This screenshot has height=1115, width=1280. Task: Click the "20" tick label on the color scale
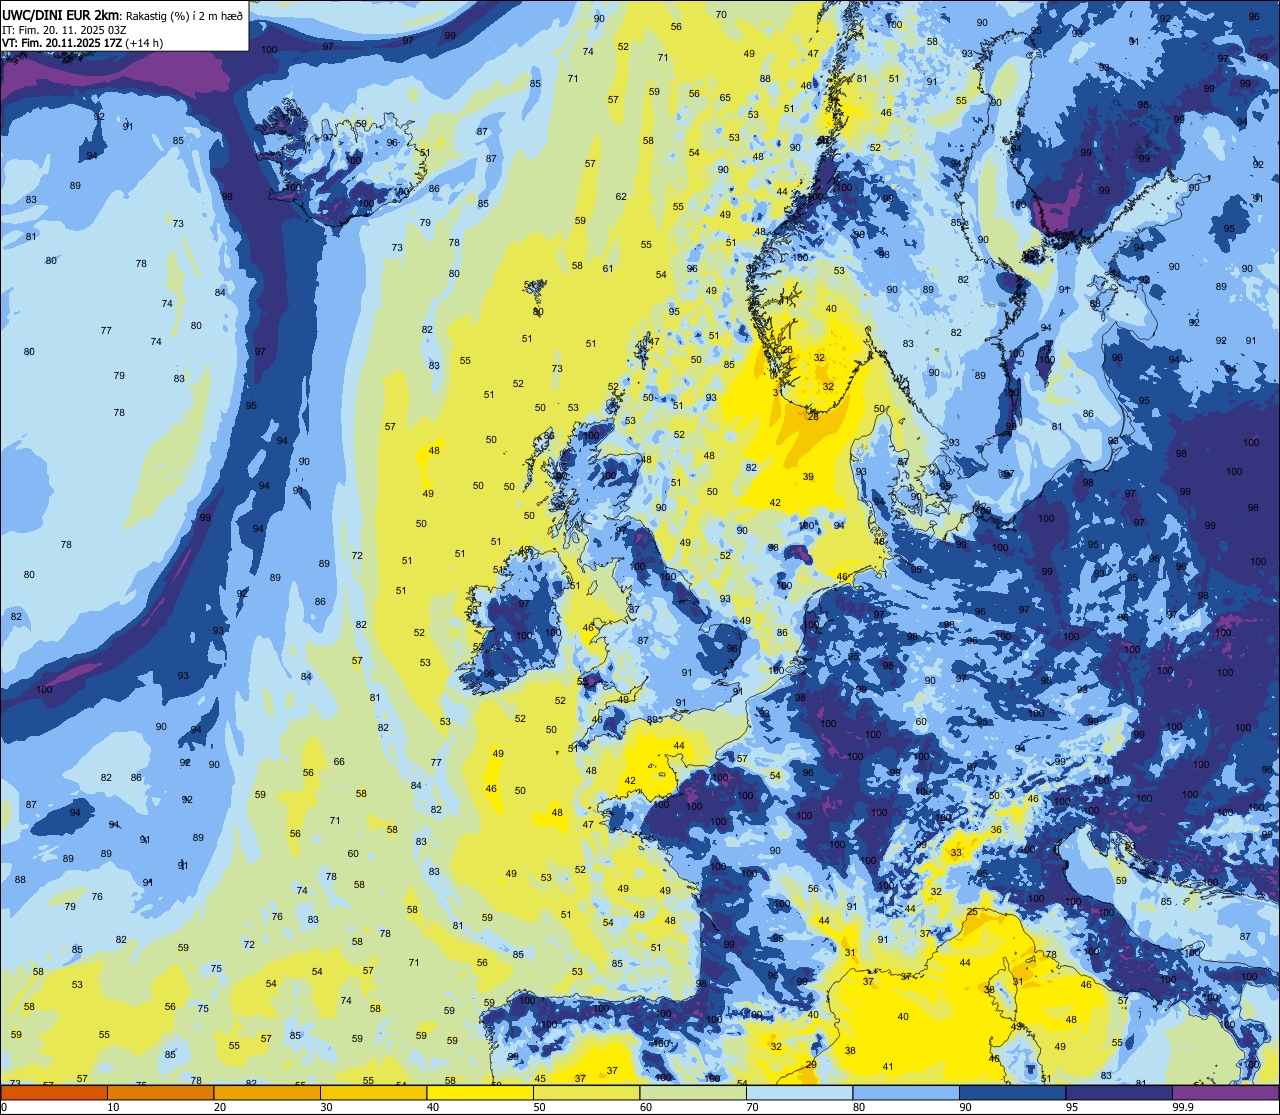click(220, 1107)
